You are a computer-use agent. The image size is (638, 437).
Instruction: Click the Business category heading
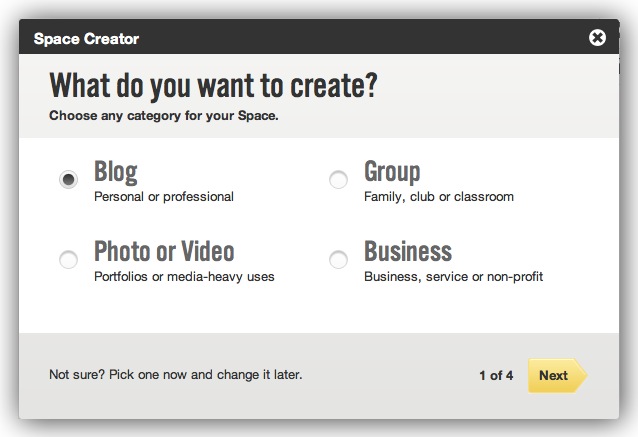pos(408,251)
